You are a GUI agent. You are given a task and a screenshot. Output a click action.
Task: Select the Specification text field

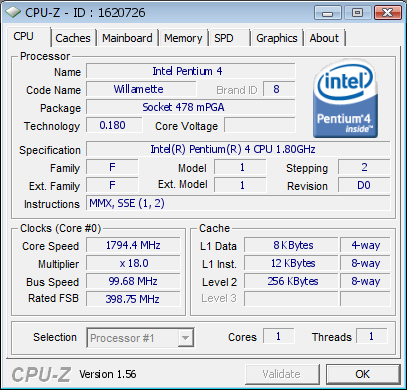pos(238,149)
